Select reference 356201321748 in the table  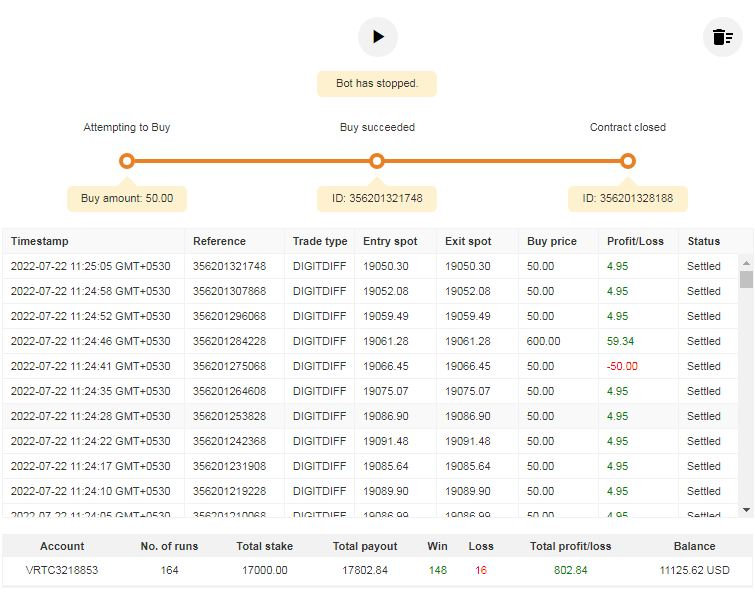[230, 266]
